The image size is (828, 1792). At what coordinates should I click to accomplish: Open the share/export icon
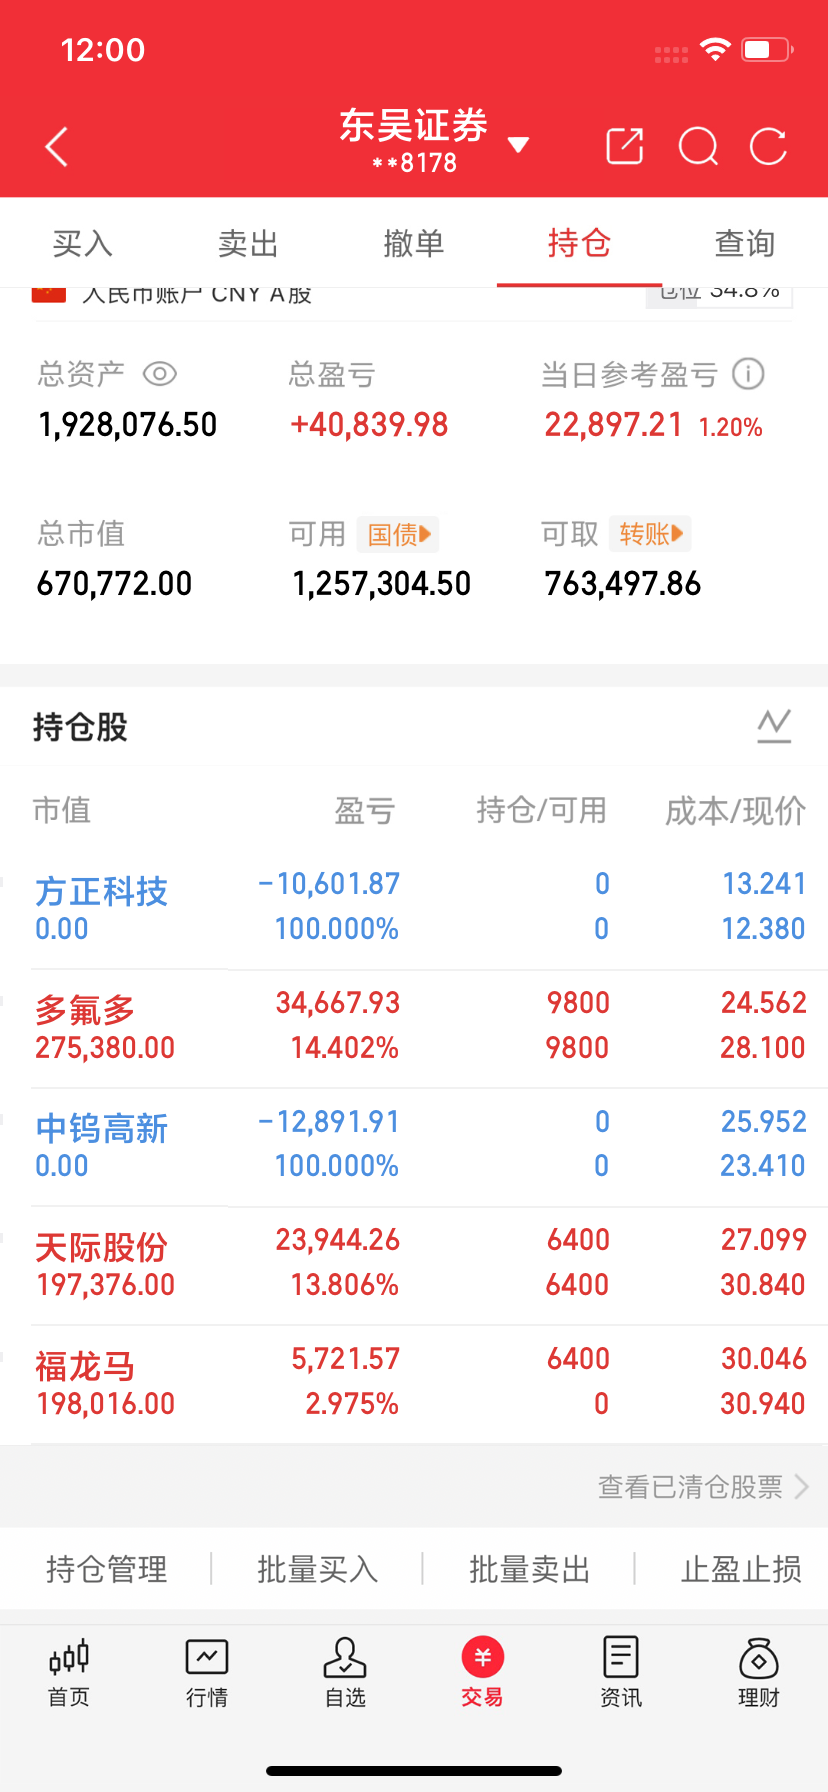(625, 147)
